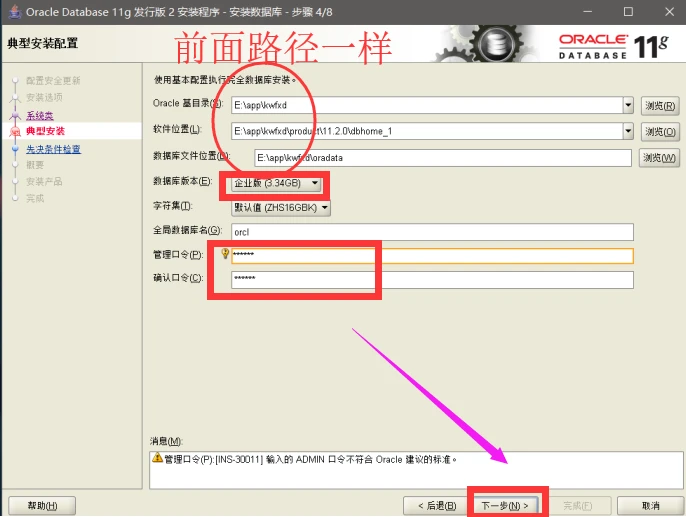The width and height of the screenshot is (686, 517).
Task: Click the INS-30011 warning message text
Action: pyautogui.click(x=311, y=460)
